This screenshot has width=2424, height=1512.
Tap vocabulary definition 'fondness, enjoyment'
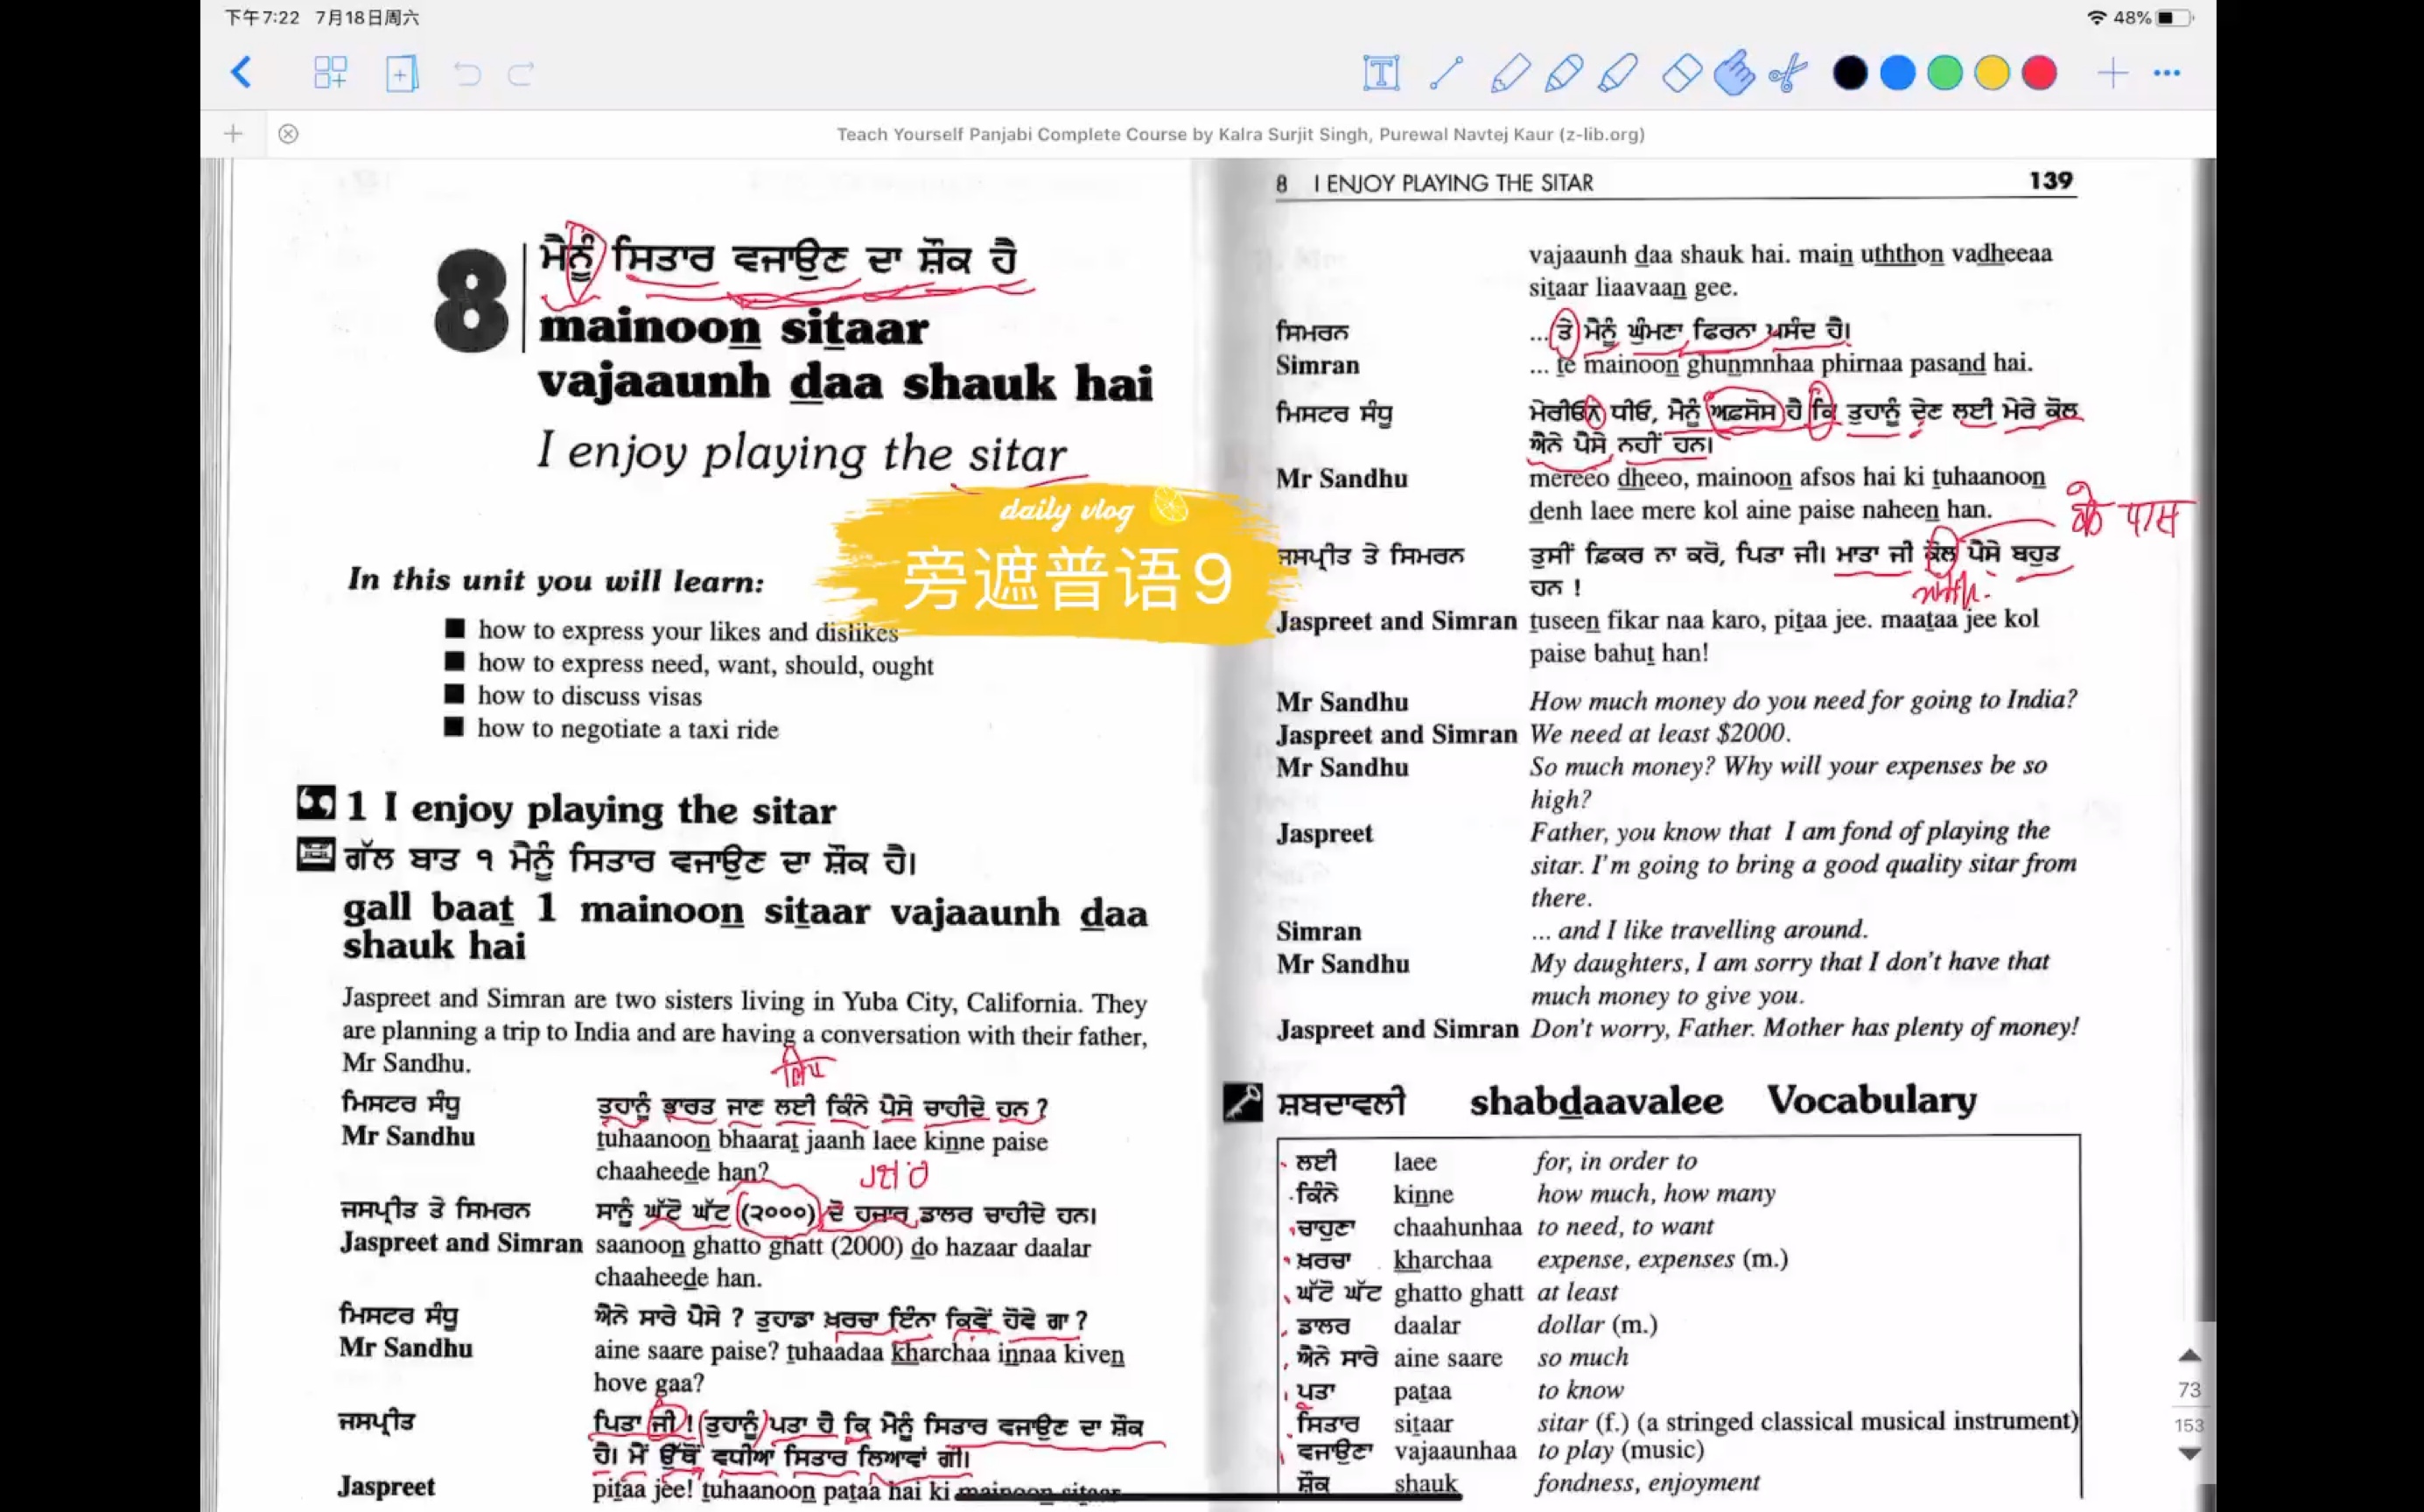[x=1648, y=1483]
